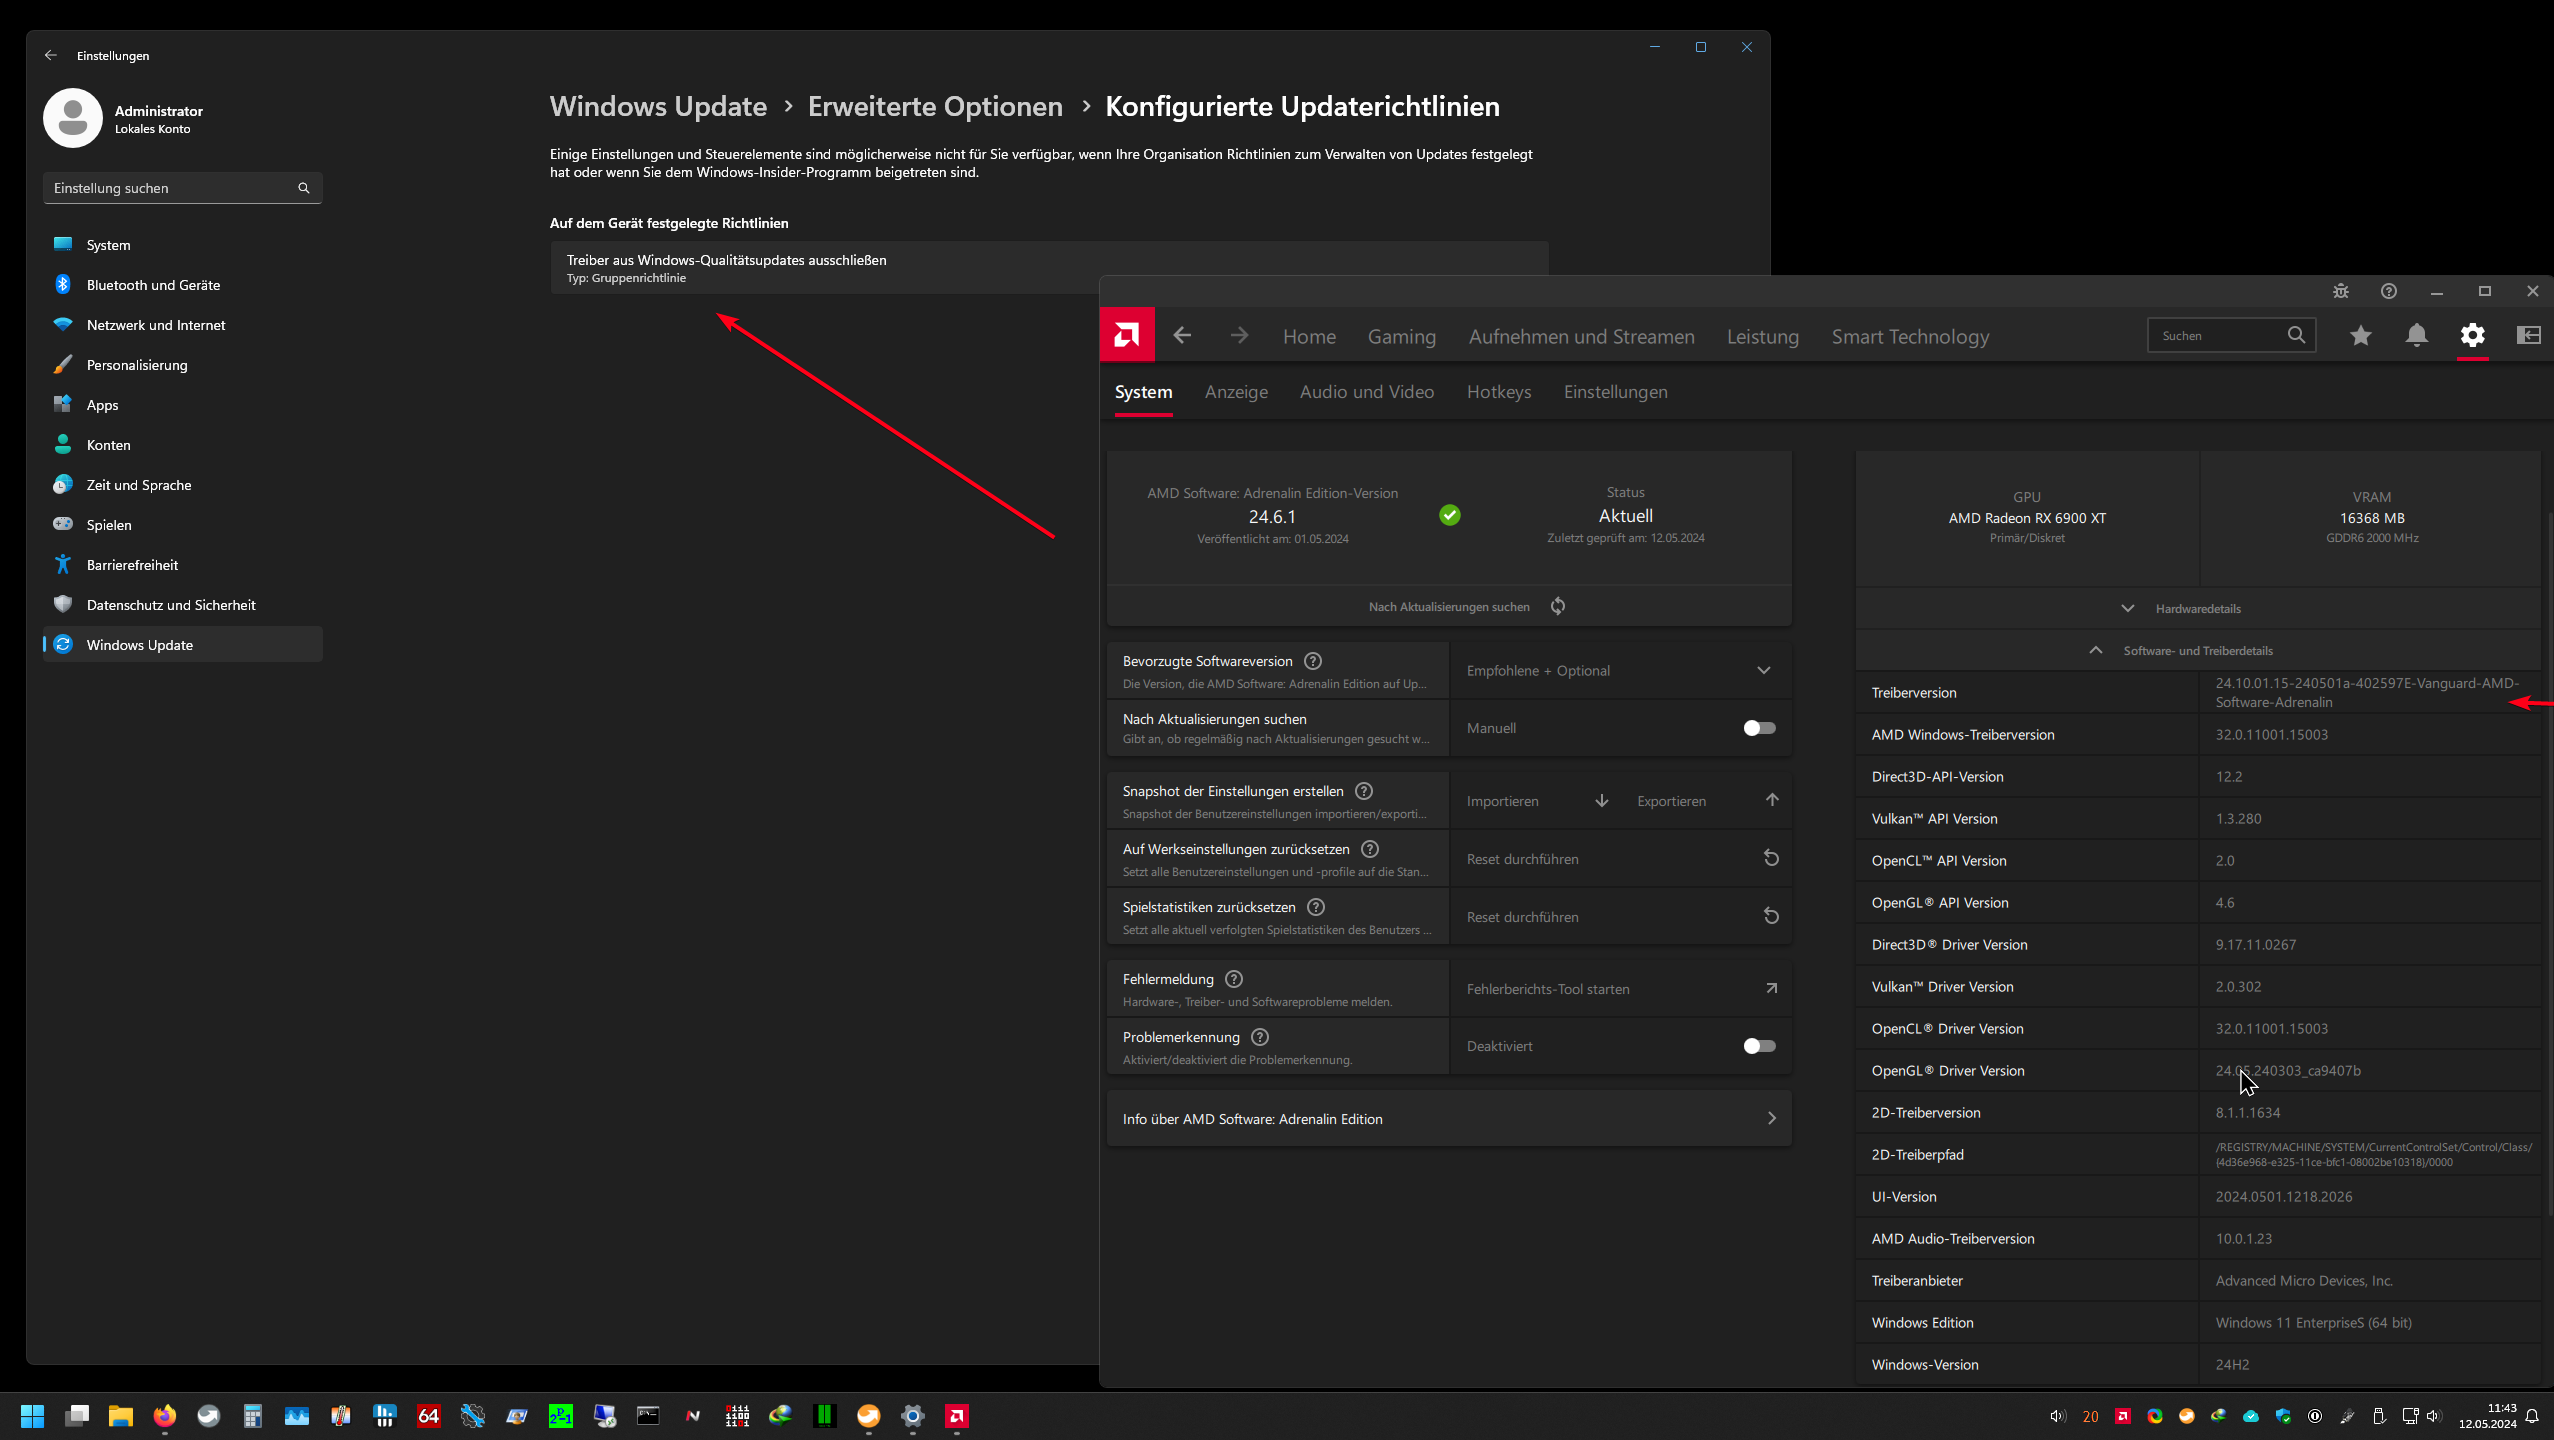Image resolution: width=2554 pixels, height=1440 pixels.
Task: Expand Hardwaredetails section
Action: click(2197, 608)
